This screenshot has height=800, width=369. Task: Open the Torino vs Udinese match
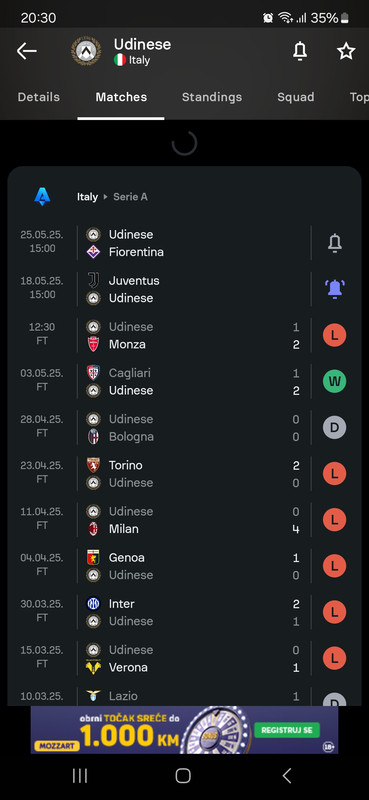(x=184, y=473)
